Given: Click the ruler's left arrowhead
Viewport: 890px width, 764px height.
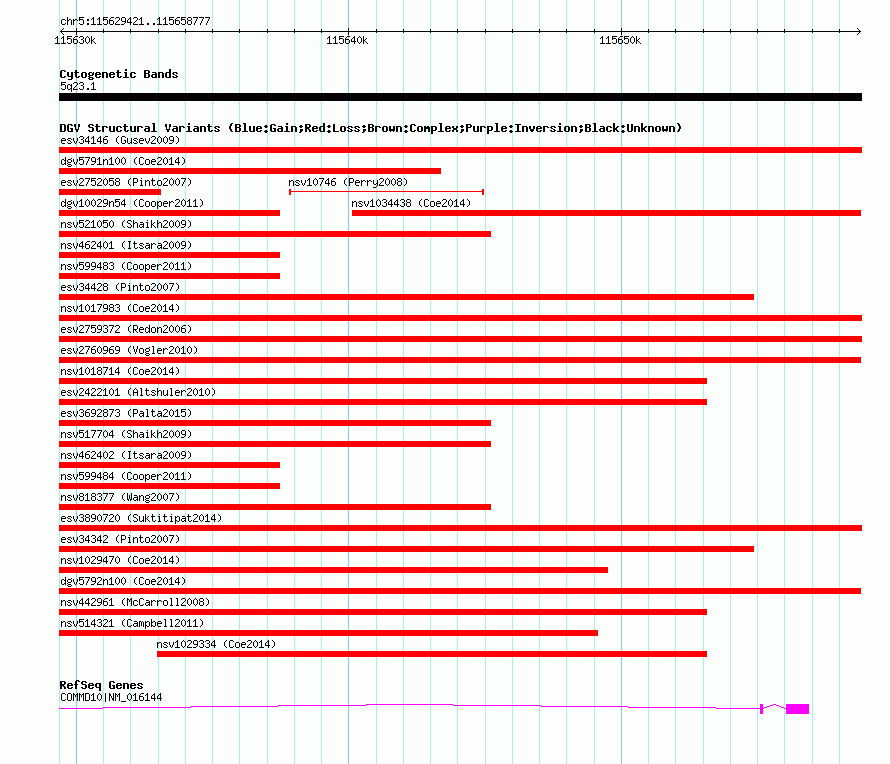Looking at the screenshot, I should pyautogui.click(x=62, y=31).
